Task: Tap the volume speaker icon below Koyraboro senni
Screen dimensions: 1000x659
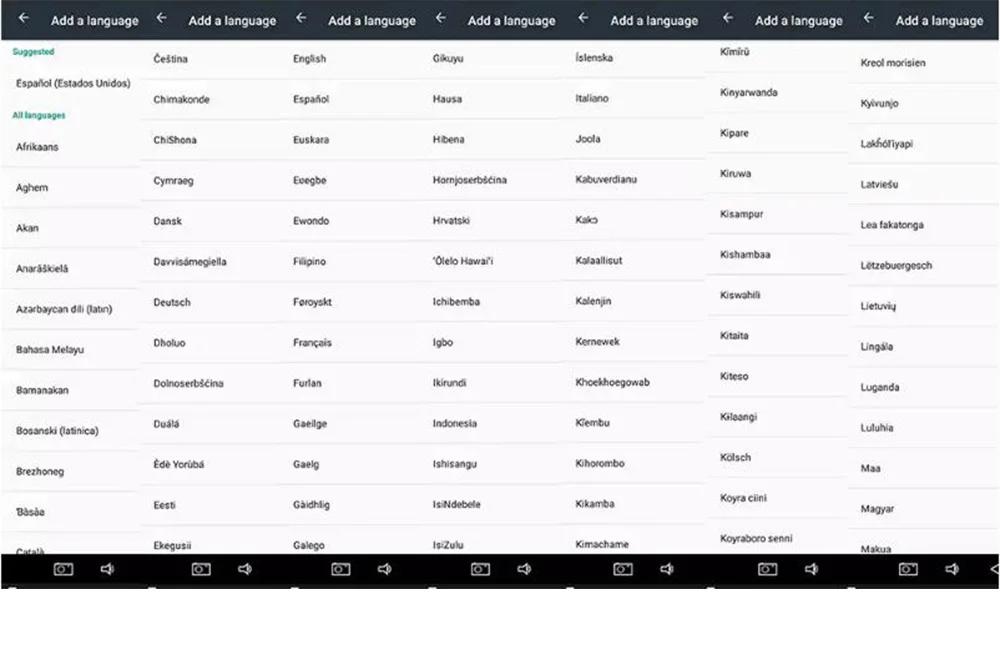Action: (x=811, y=569)
